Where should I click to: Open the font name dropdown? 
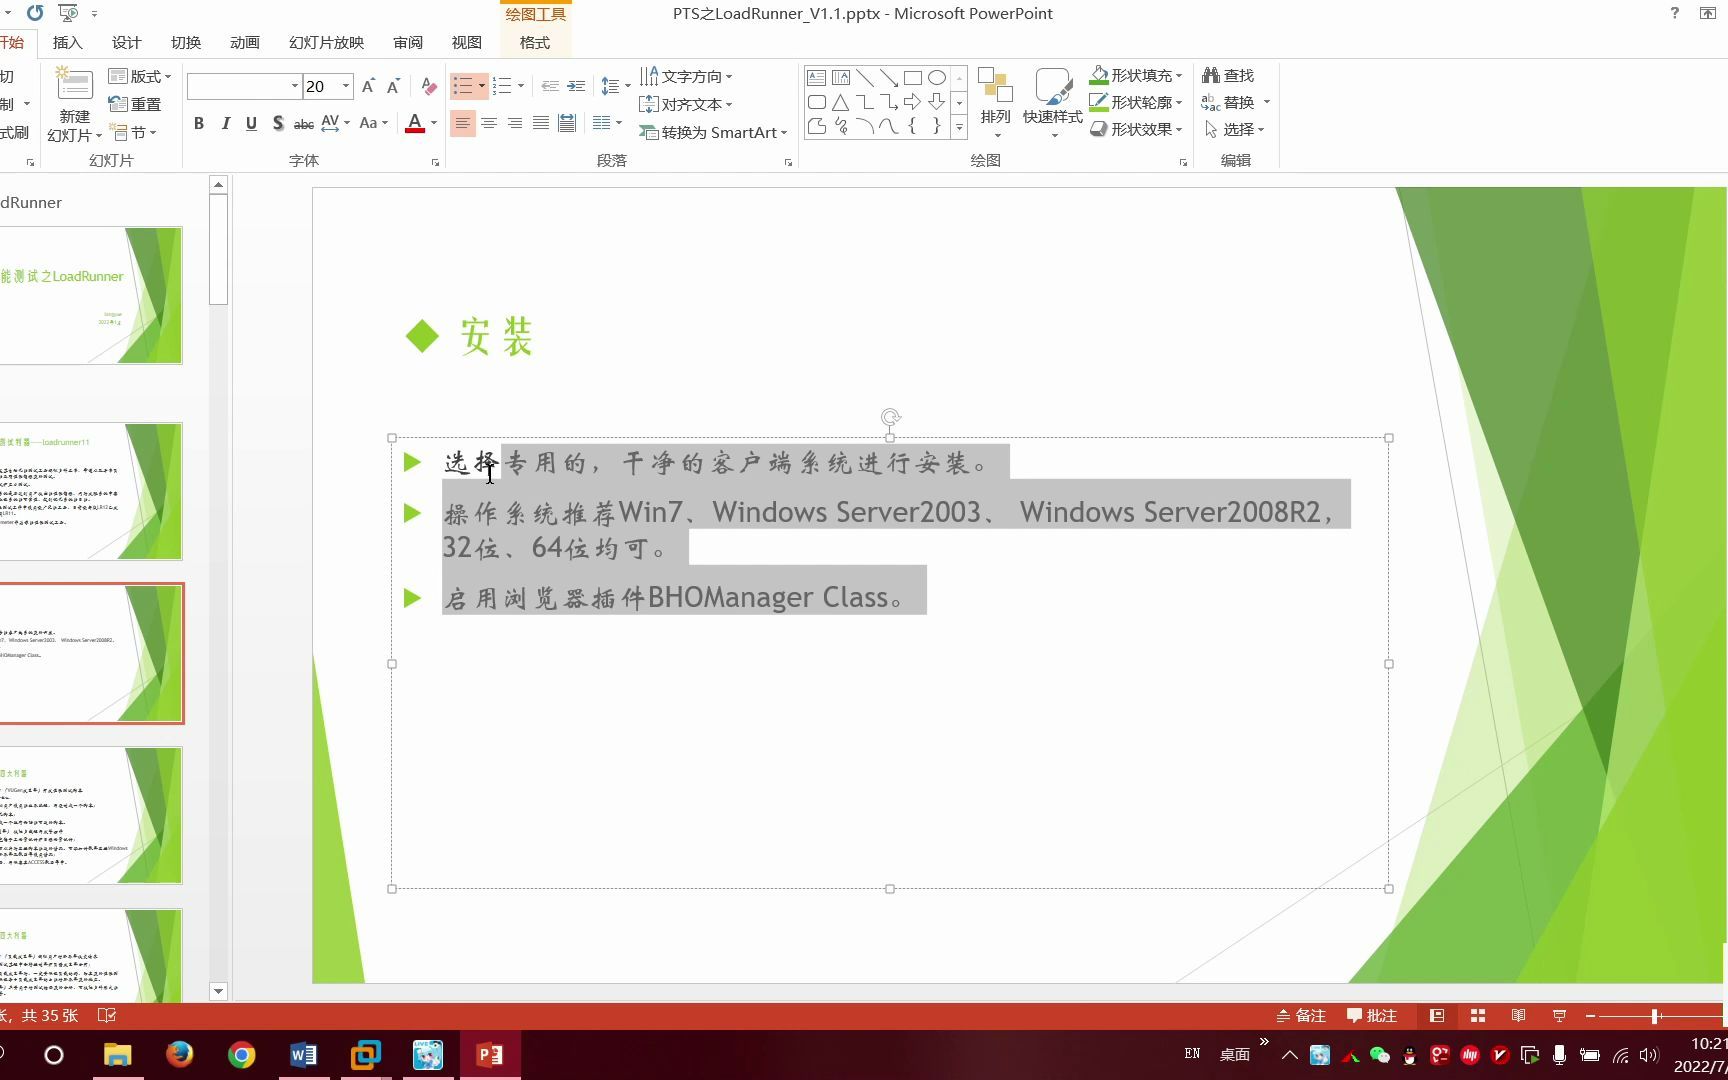pyautogui.click(x=295, y=87)
